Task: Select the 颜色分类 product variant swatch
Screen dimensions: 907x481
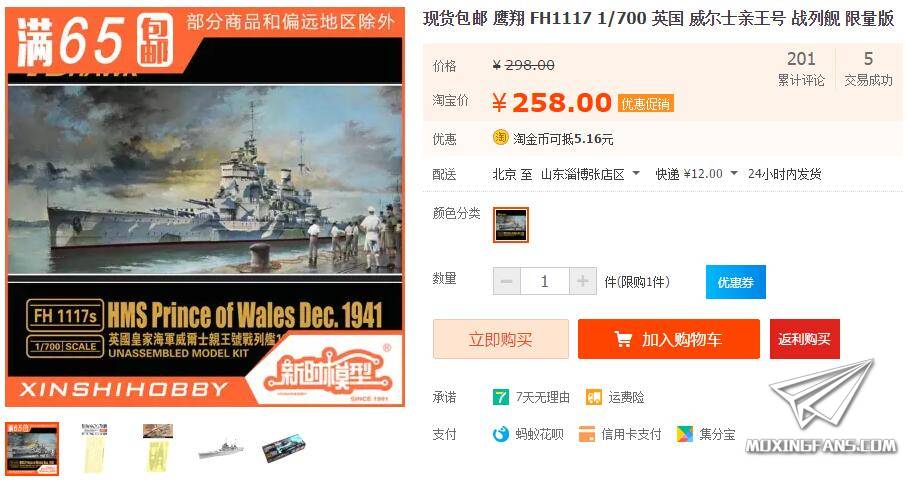Action: [511, 225]
